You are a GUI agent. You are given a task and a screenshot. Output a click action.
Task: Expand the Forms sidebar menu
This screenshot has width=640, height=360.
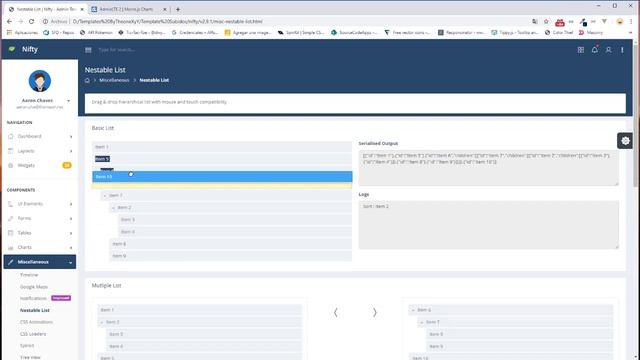click(x=40, y=218)
